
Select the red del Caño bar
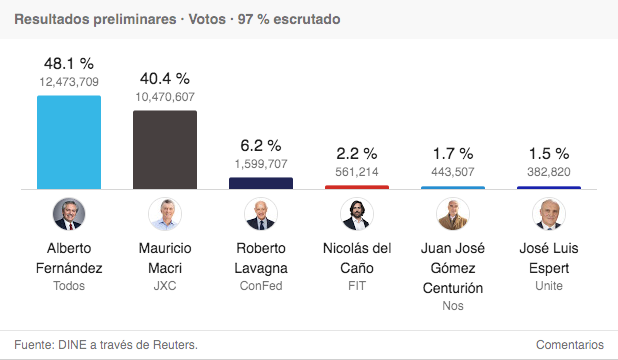point(357,187)
